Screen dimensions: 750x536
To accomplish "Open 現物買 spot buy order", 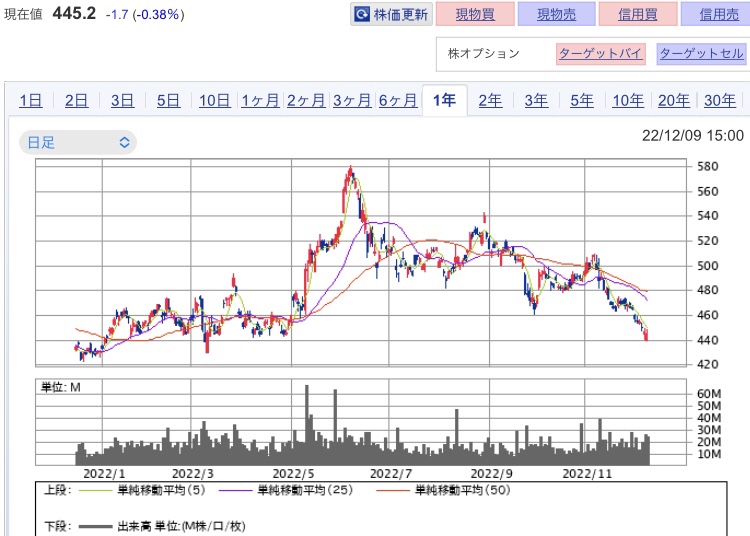I will click(475, 14).
